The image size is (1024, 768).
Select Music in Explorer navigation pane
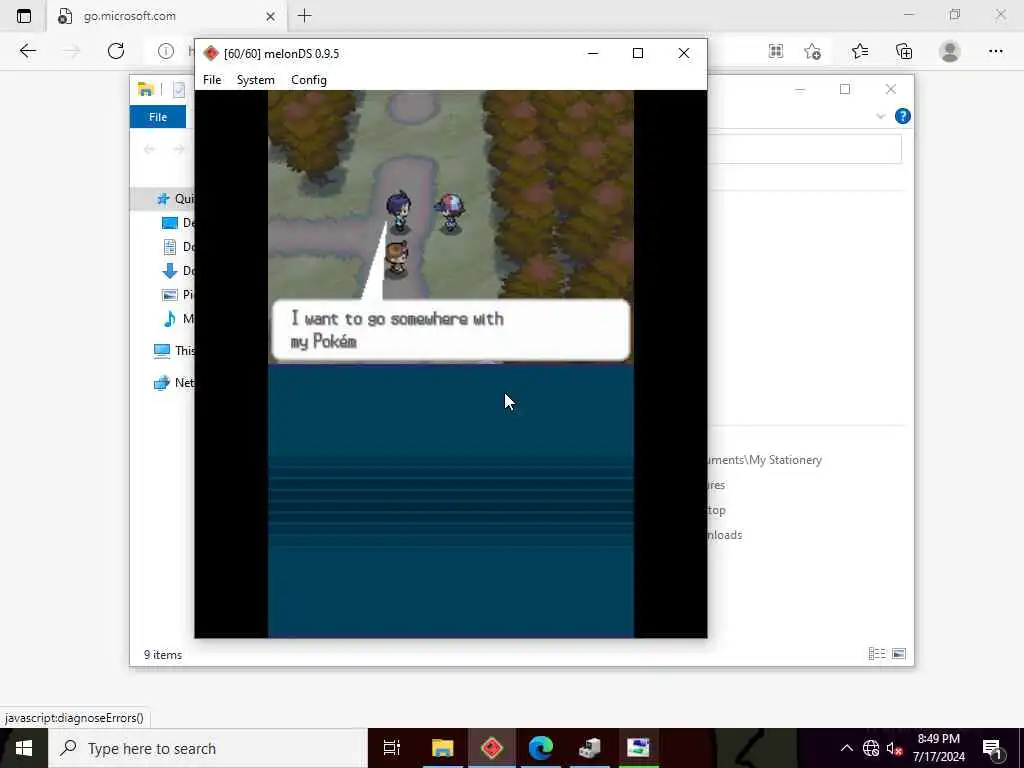[x=178, y=319]
